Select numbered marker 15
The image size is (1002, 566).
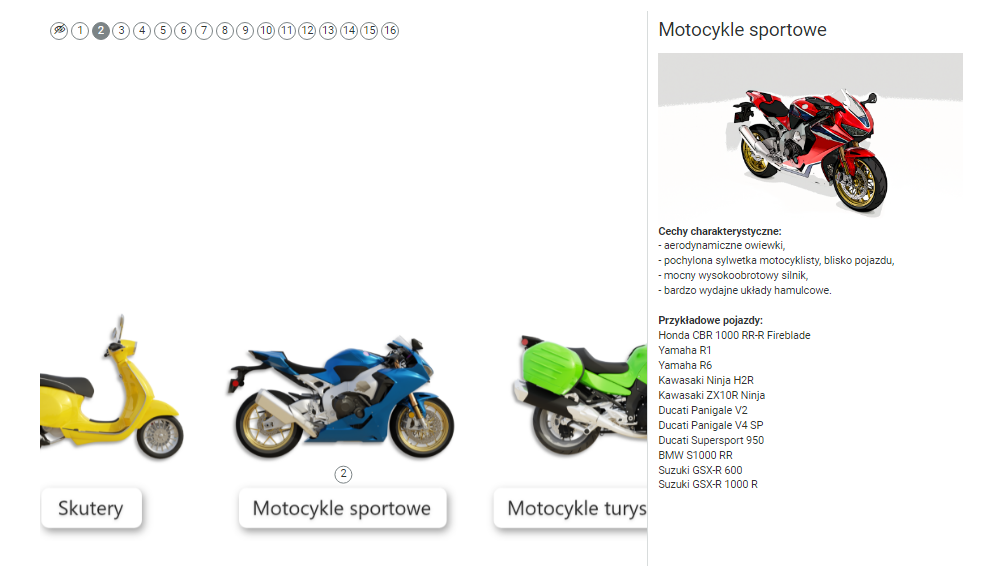click(x=369, y=31)
